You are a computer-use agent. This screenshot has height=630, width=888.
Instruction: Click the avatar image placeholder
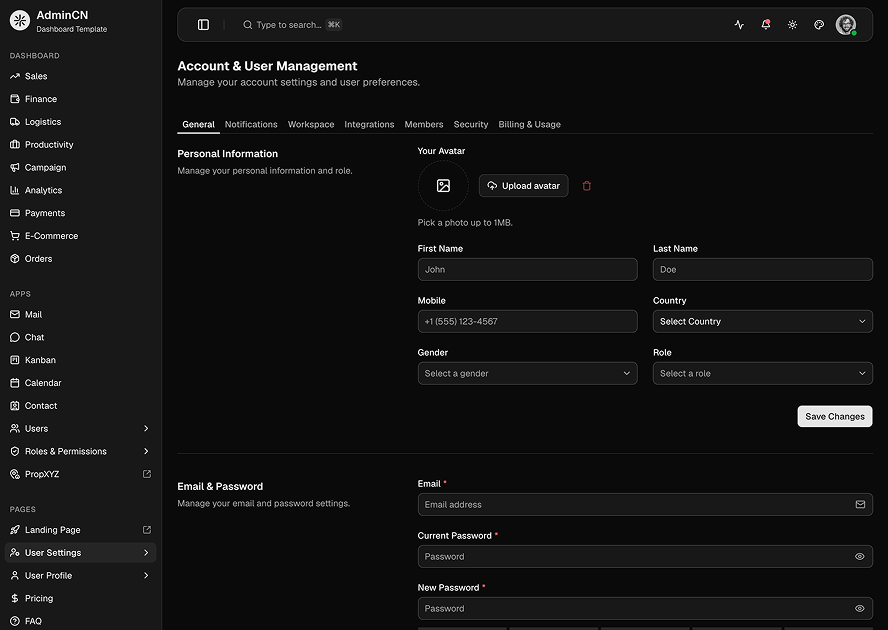click(443, 186)
